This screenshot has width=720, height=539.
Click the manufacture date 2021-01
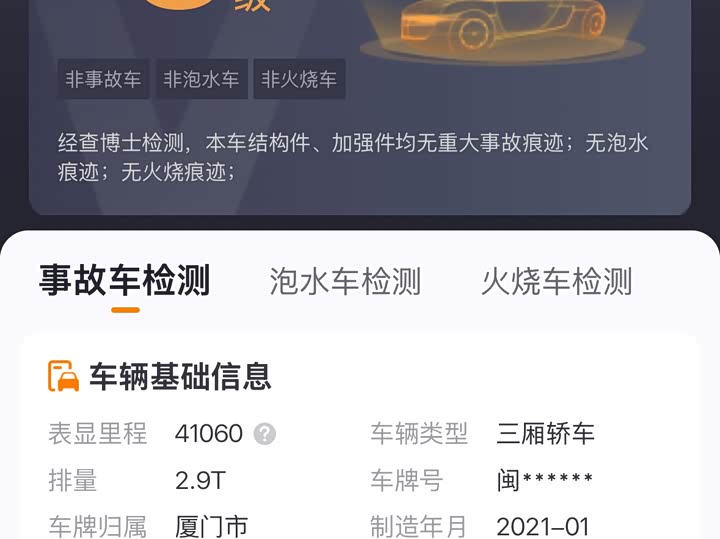[x=543, y=527]
